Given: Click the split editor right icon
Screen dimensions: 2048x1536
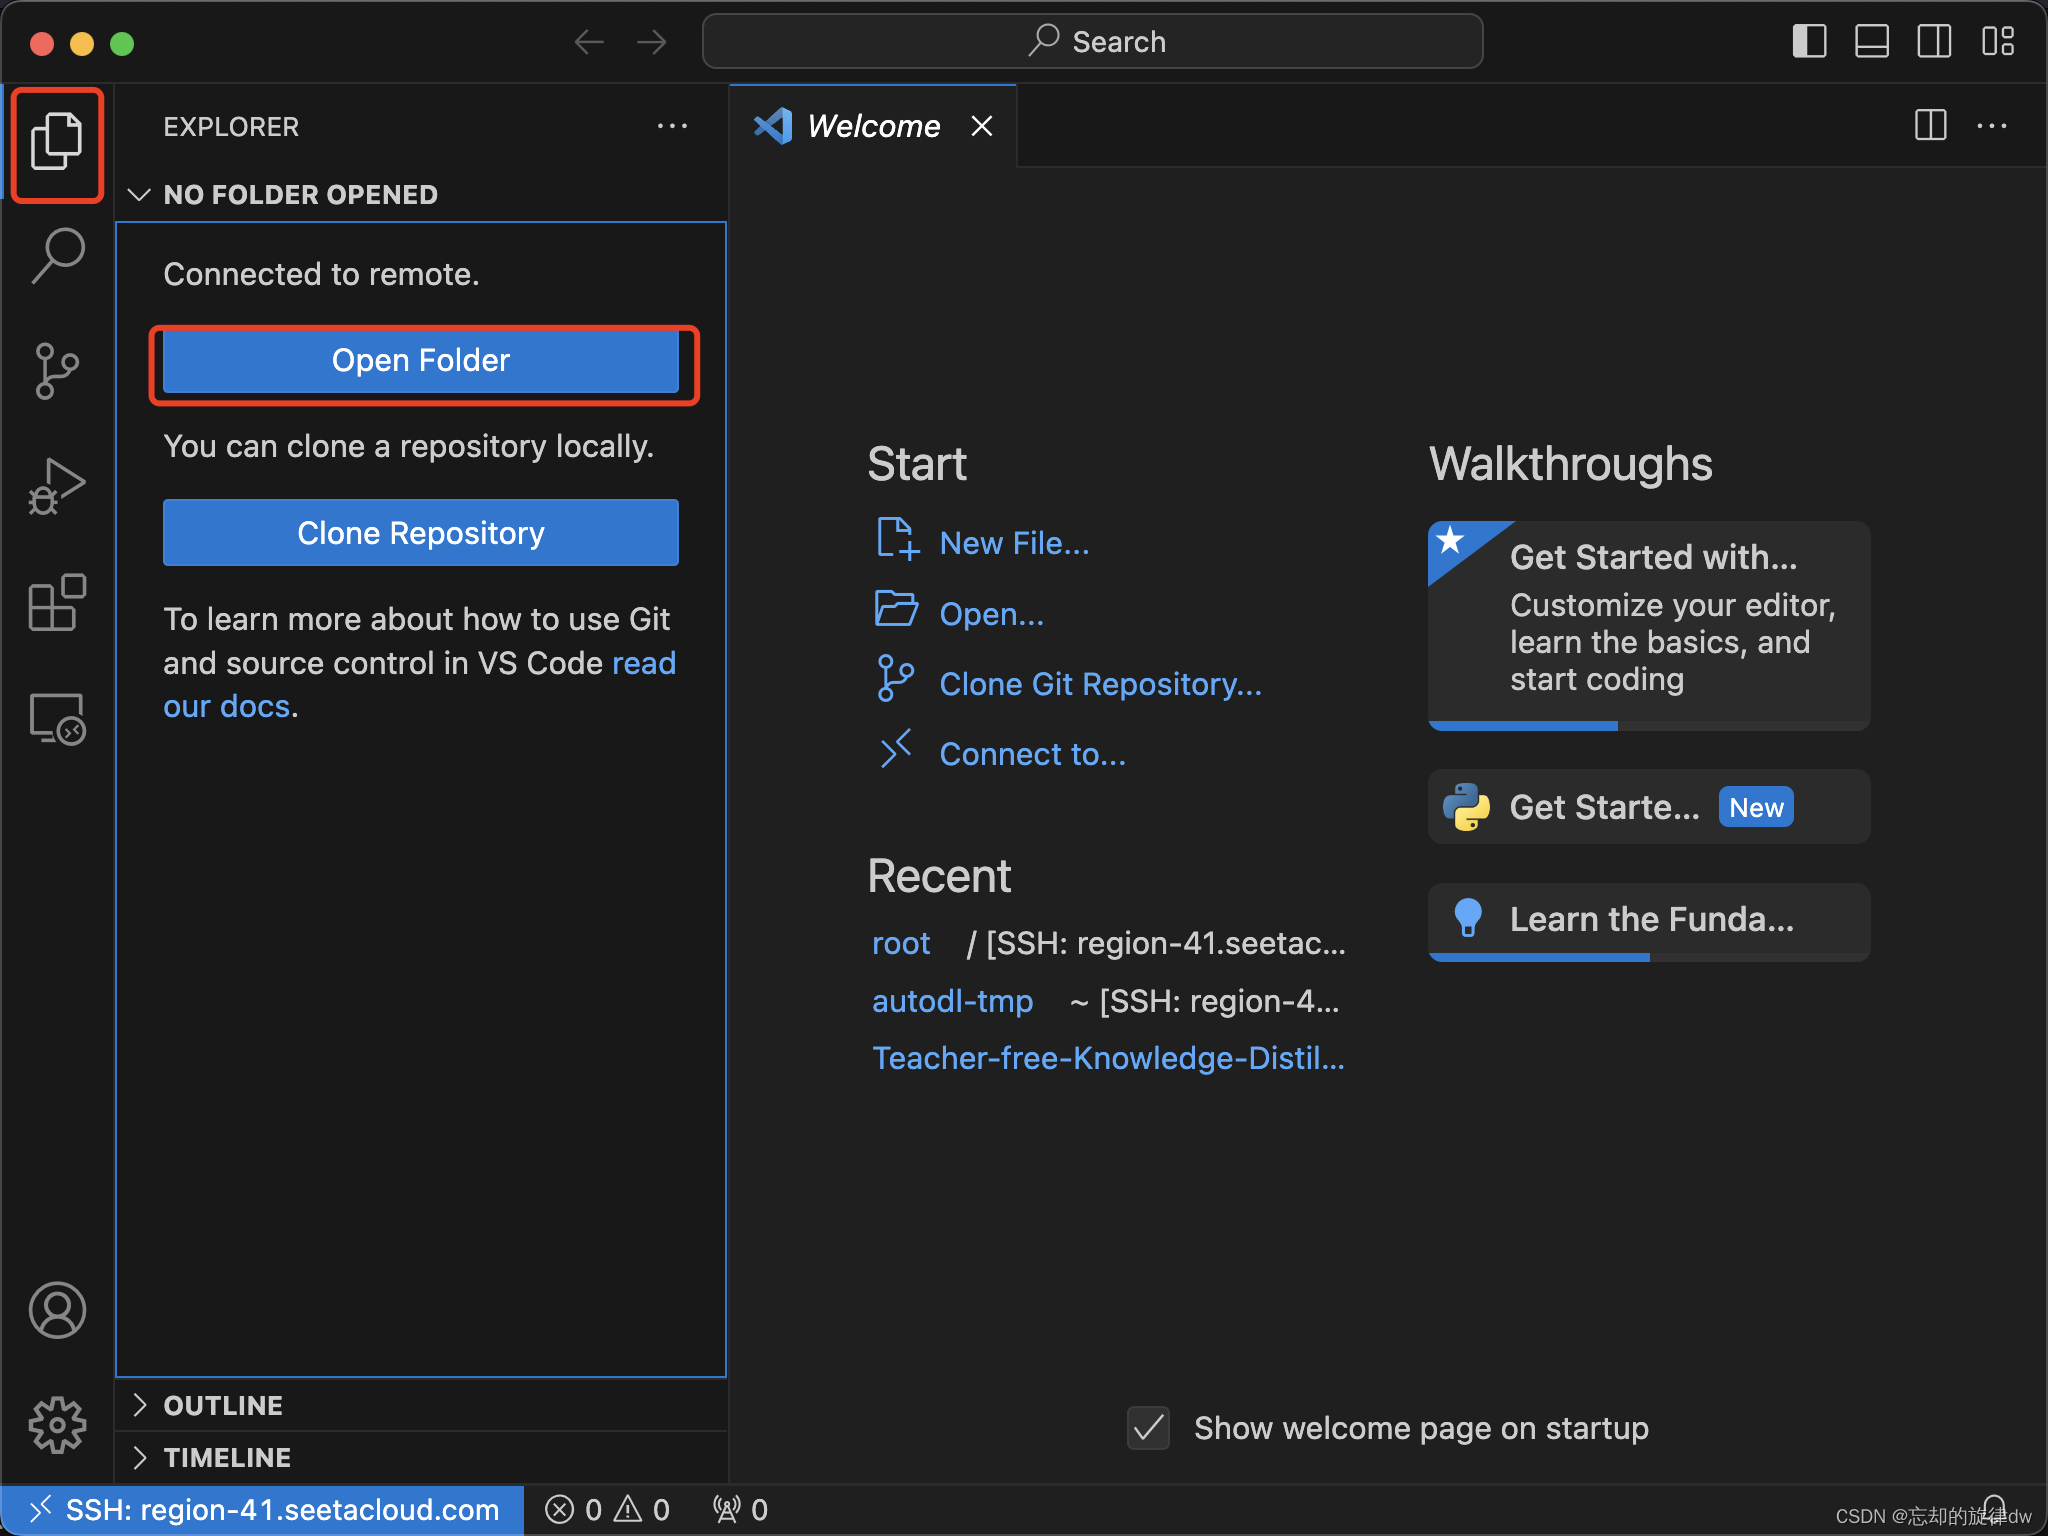Looking at the screenshot, I should click(x=1930, y=126).
